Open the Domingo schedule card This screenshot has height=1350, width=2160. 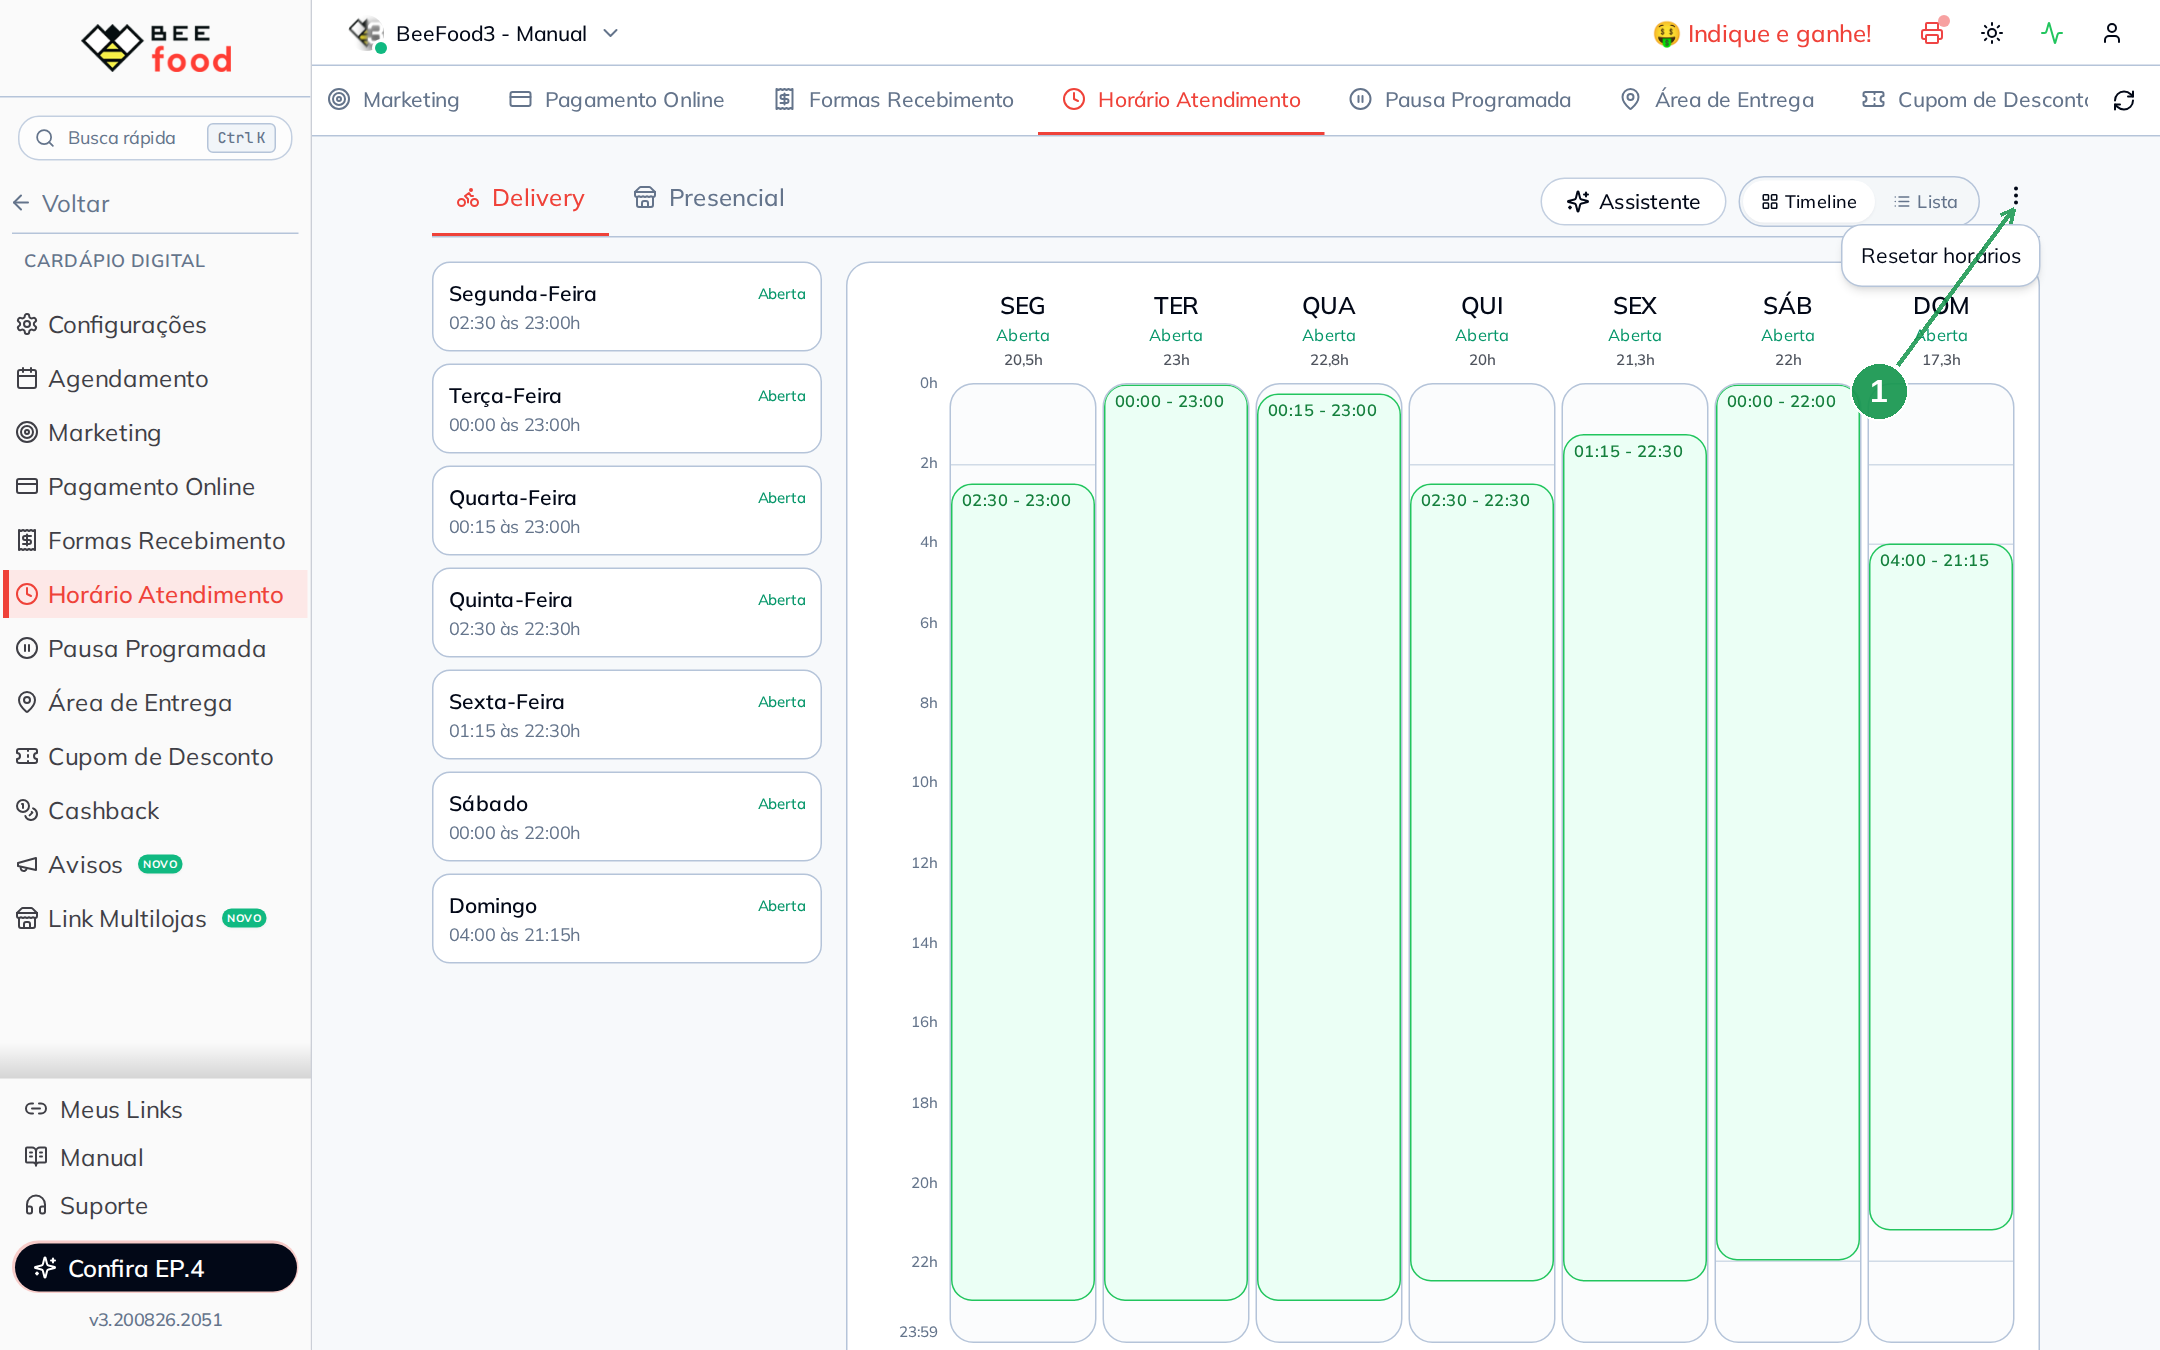[x=627, y=919]
